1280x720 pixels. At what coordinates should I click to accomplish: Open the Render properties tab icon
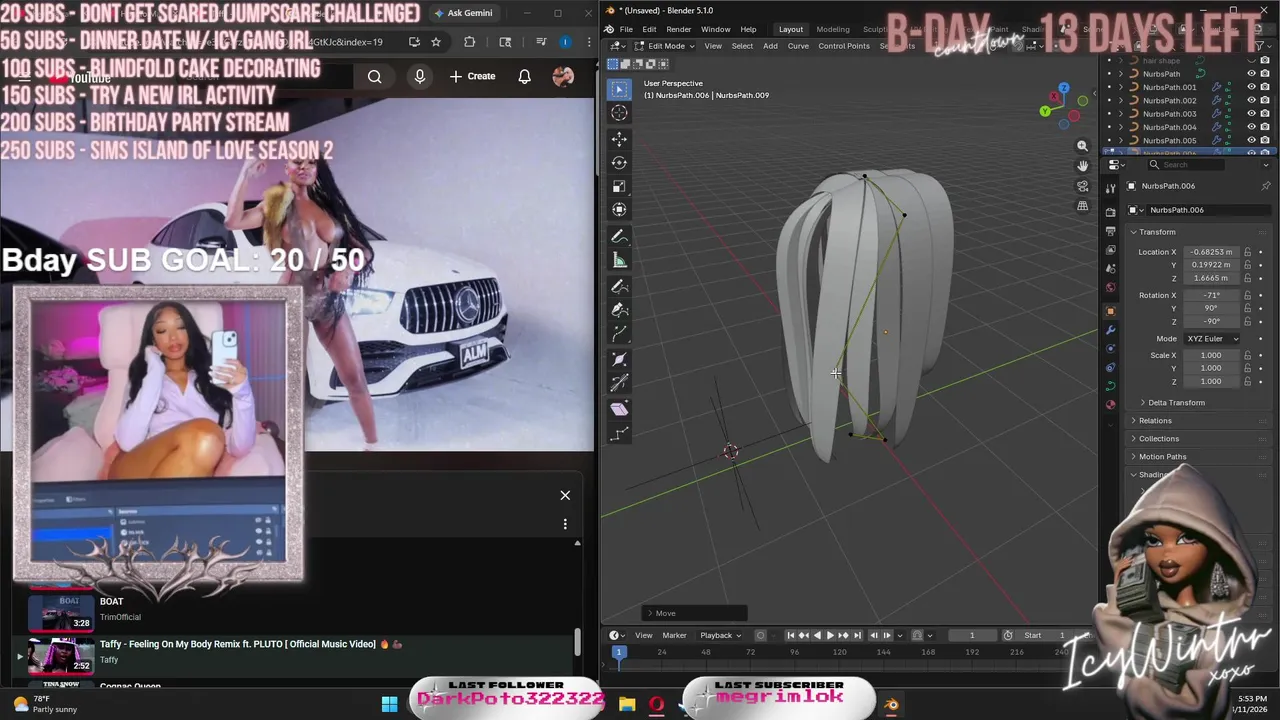pyautogui.click(x=1110, y=212)
